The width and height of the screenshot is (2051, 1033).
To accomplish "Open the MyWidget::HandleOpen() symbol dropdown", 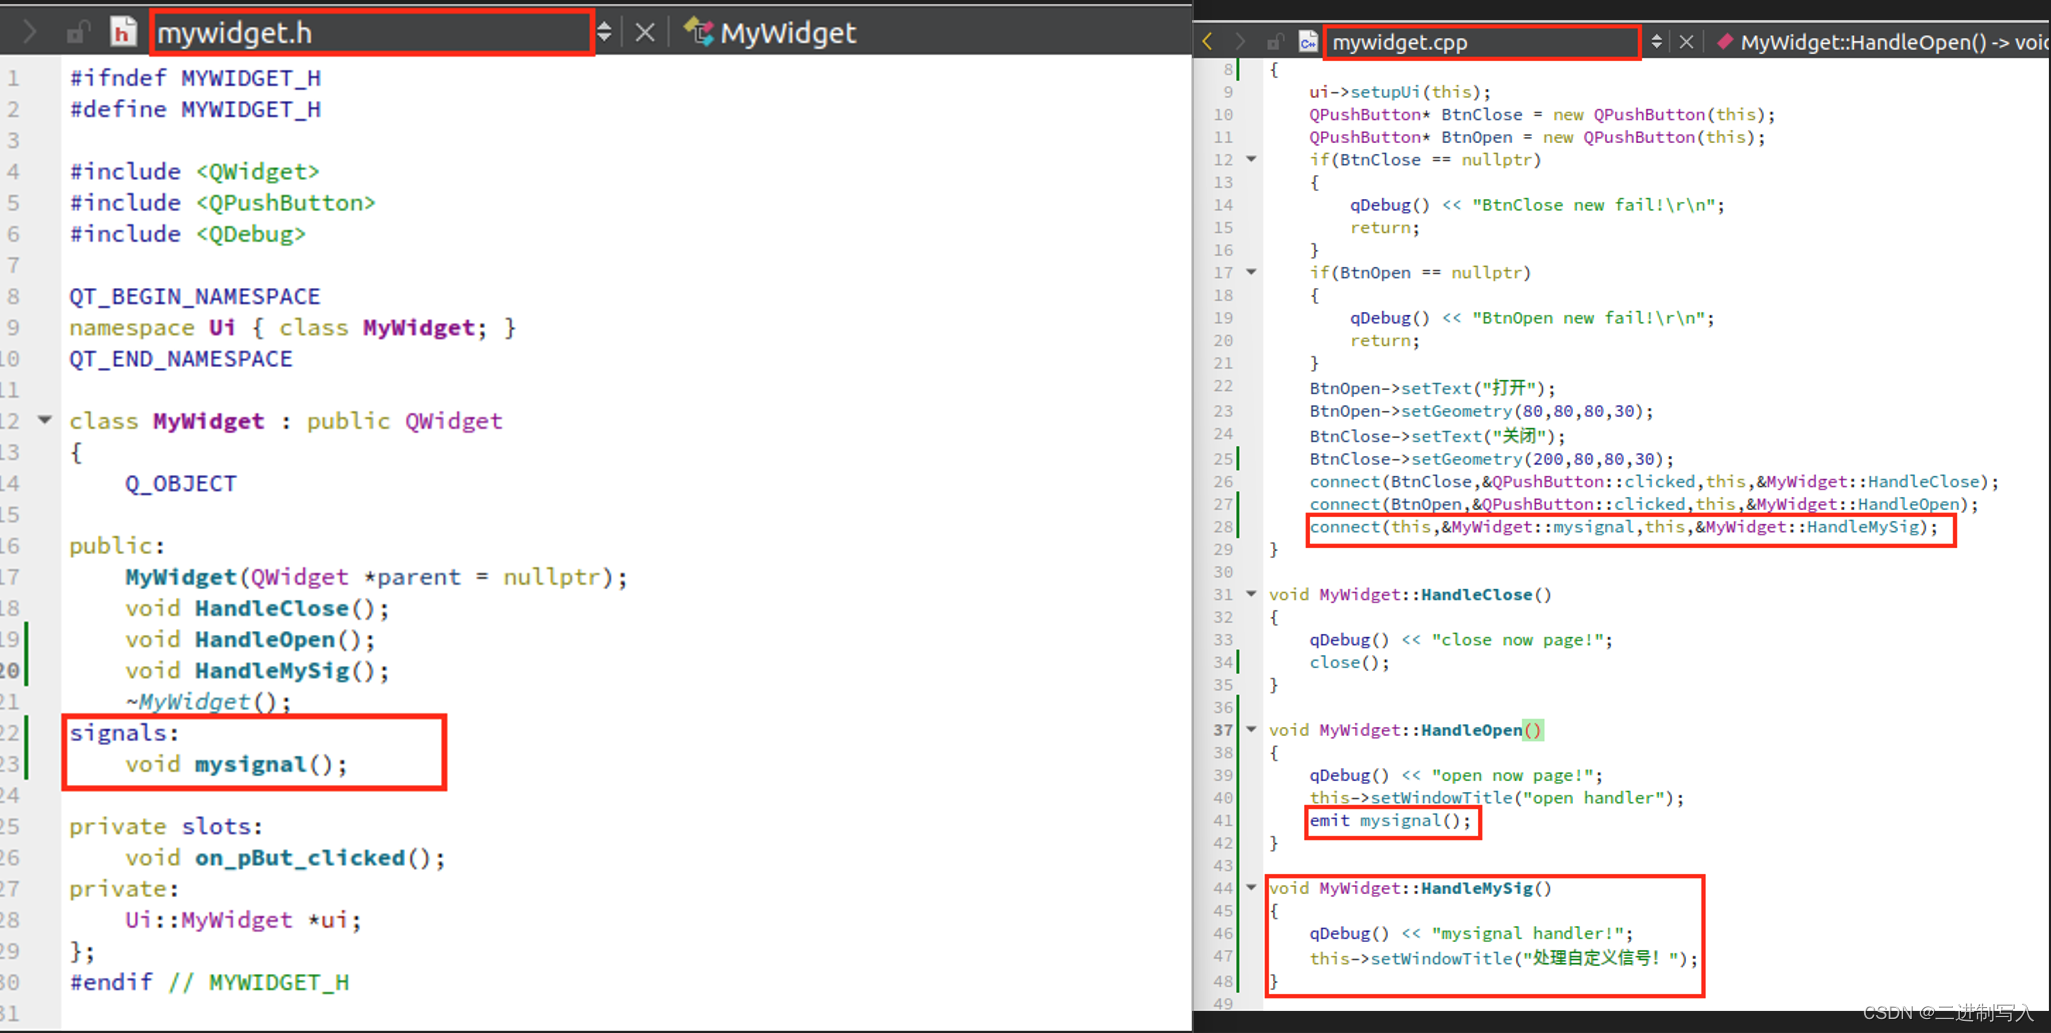I will click(x=1895, y=42).
